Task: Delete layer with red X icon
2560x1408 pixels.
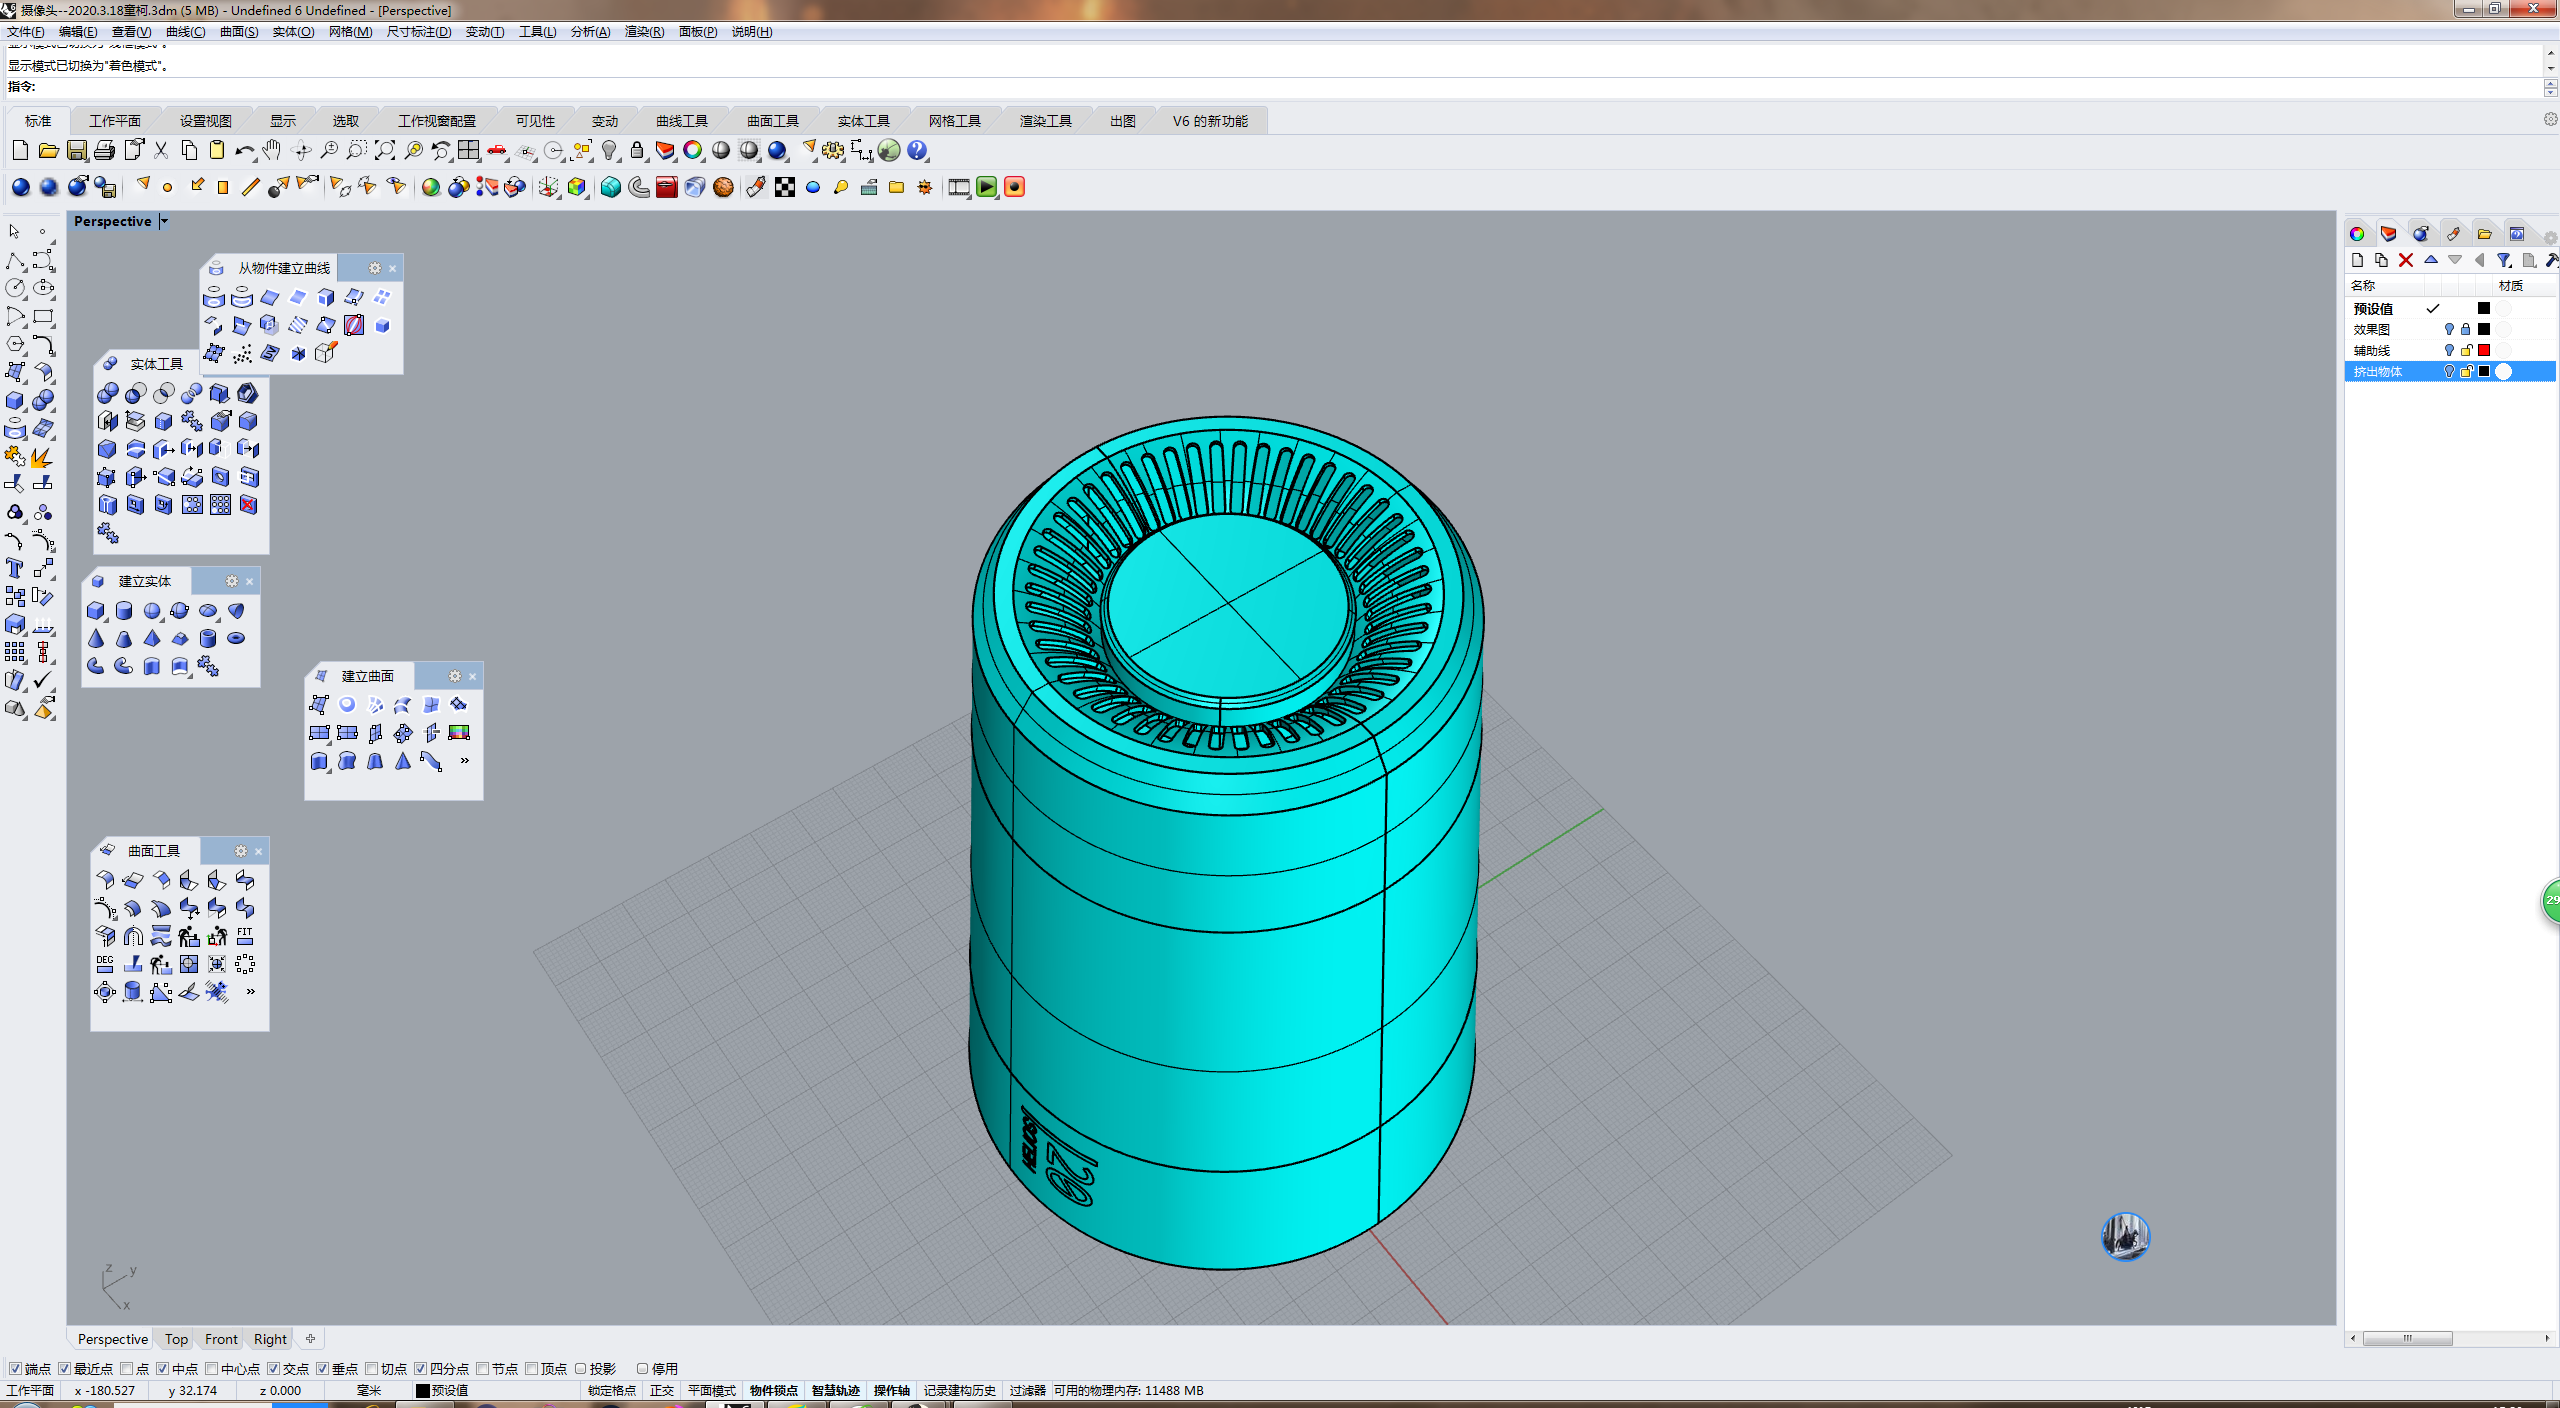Action: [x=2406, y=260]
